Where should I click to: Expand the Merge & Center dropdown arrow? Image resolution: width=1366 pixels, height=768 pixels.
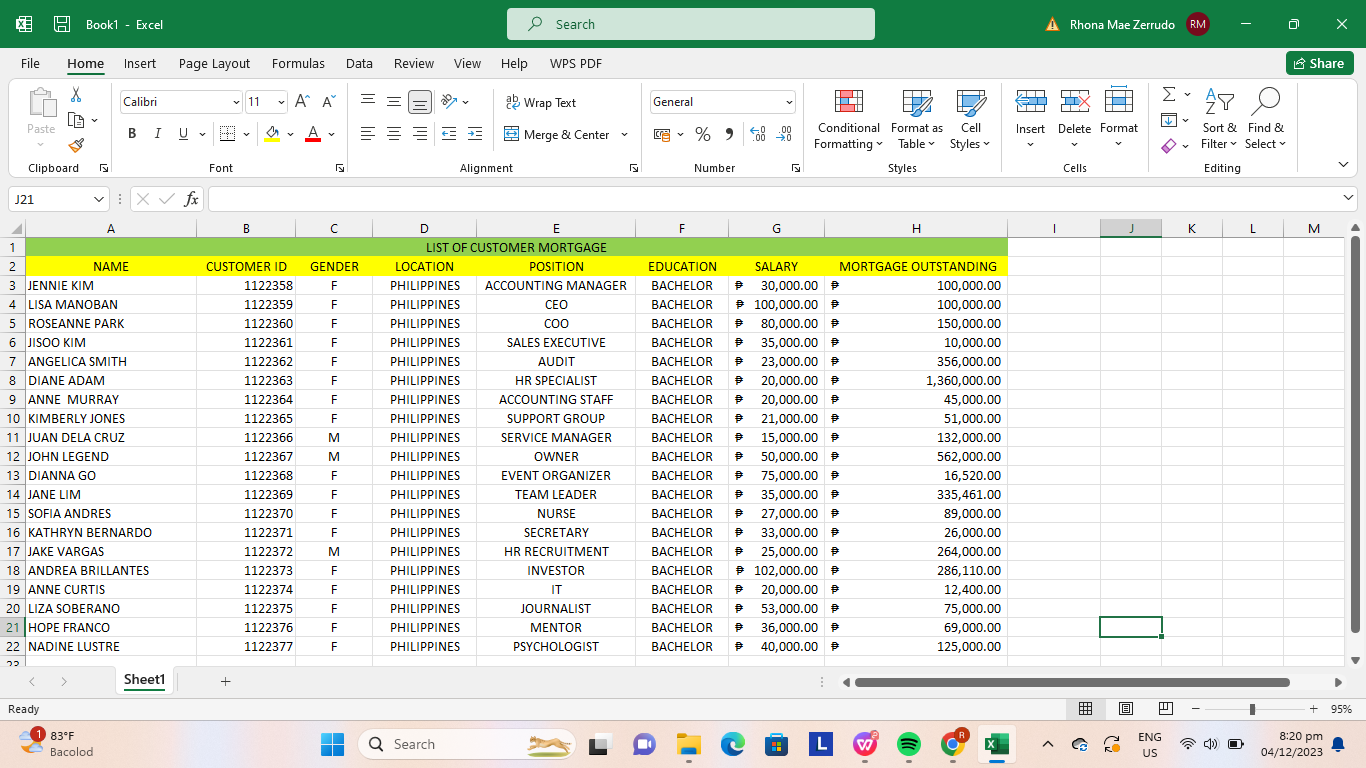click(624, 134)
